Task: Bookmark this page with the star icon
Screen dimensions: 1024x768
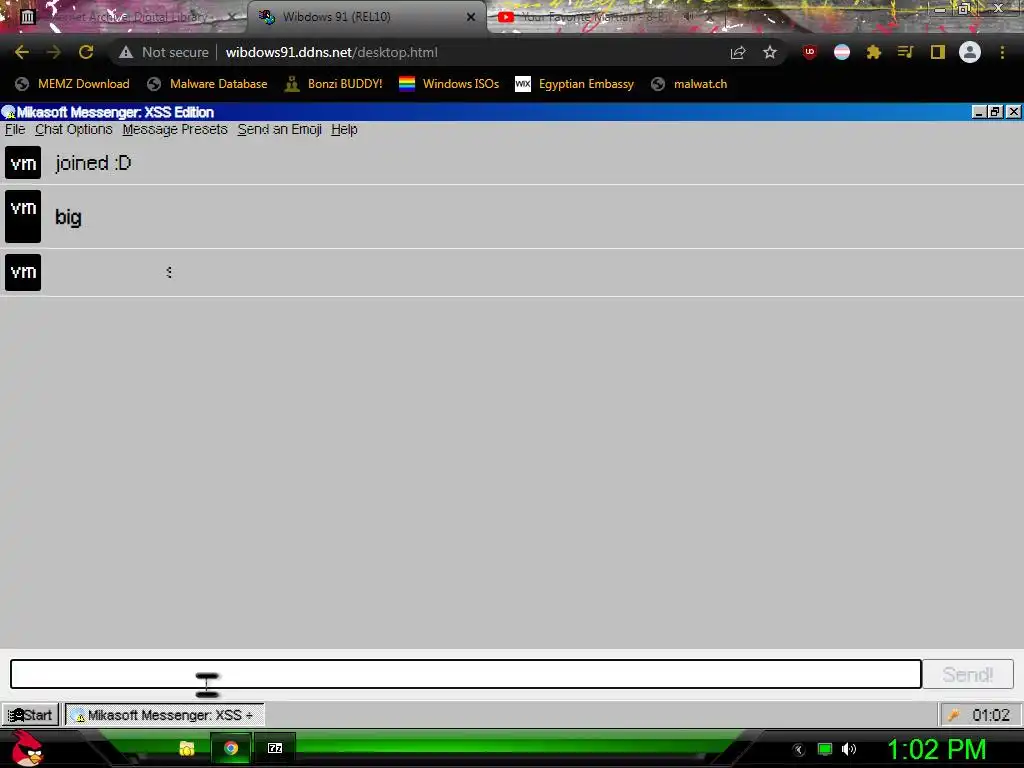Action: [x=770, y=52]
